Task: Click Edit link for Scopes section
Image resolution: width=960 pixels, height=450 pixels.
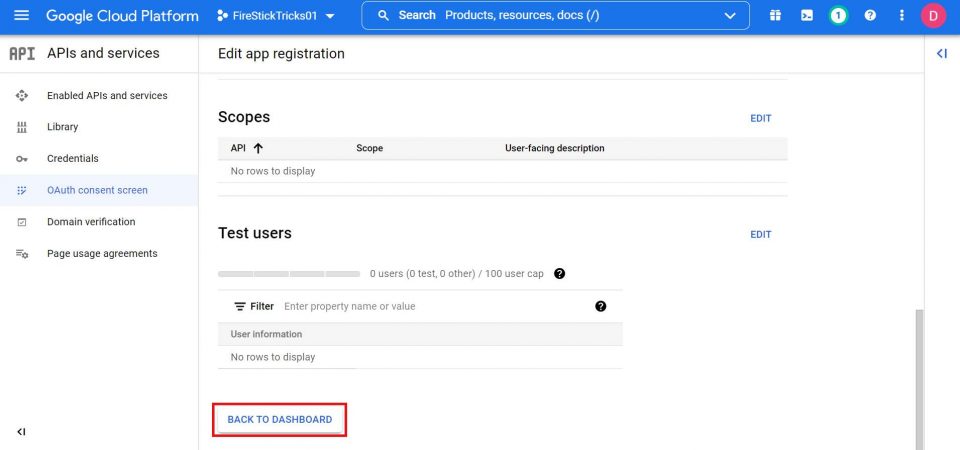Action: click(761, 118)
